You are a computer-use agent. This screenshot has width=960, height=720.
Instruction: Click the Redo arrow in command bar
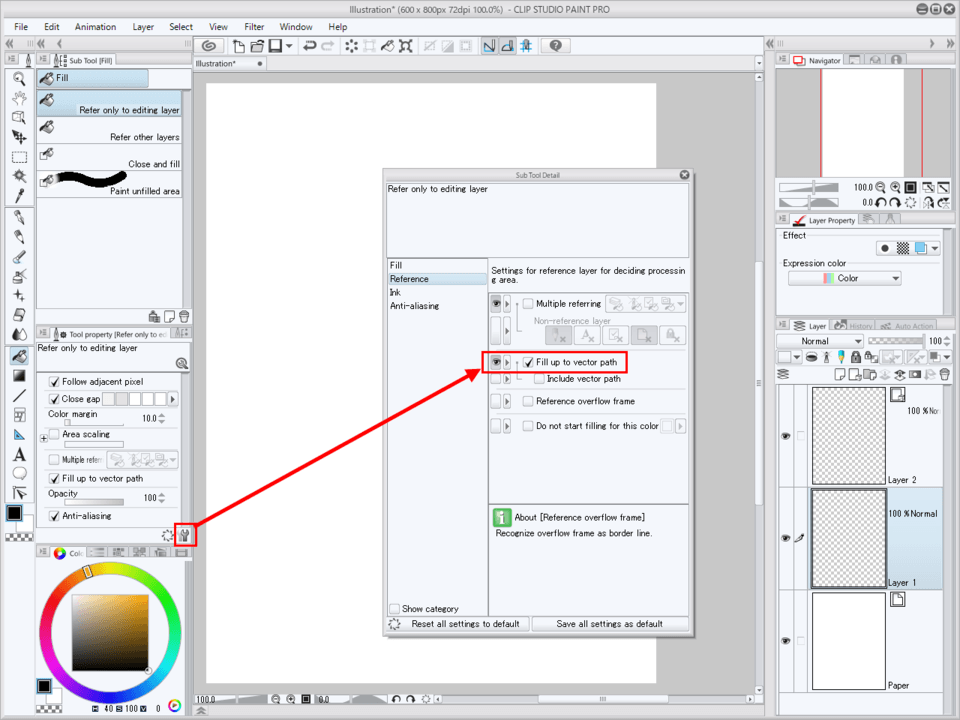328,46
